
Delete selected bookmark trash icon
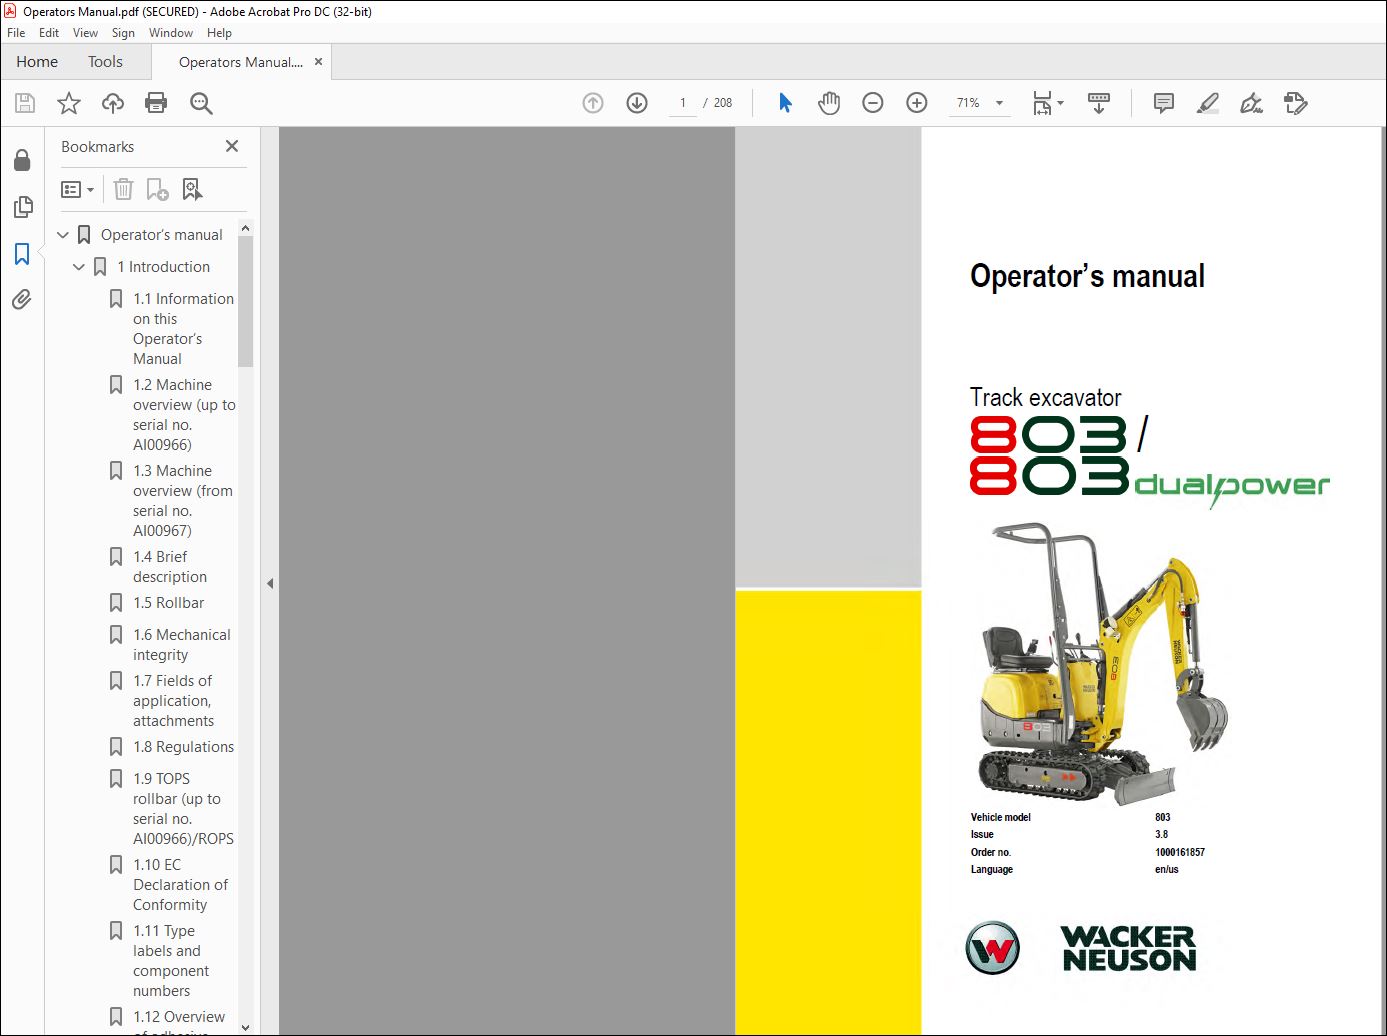coord(123,189)
